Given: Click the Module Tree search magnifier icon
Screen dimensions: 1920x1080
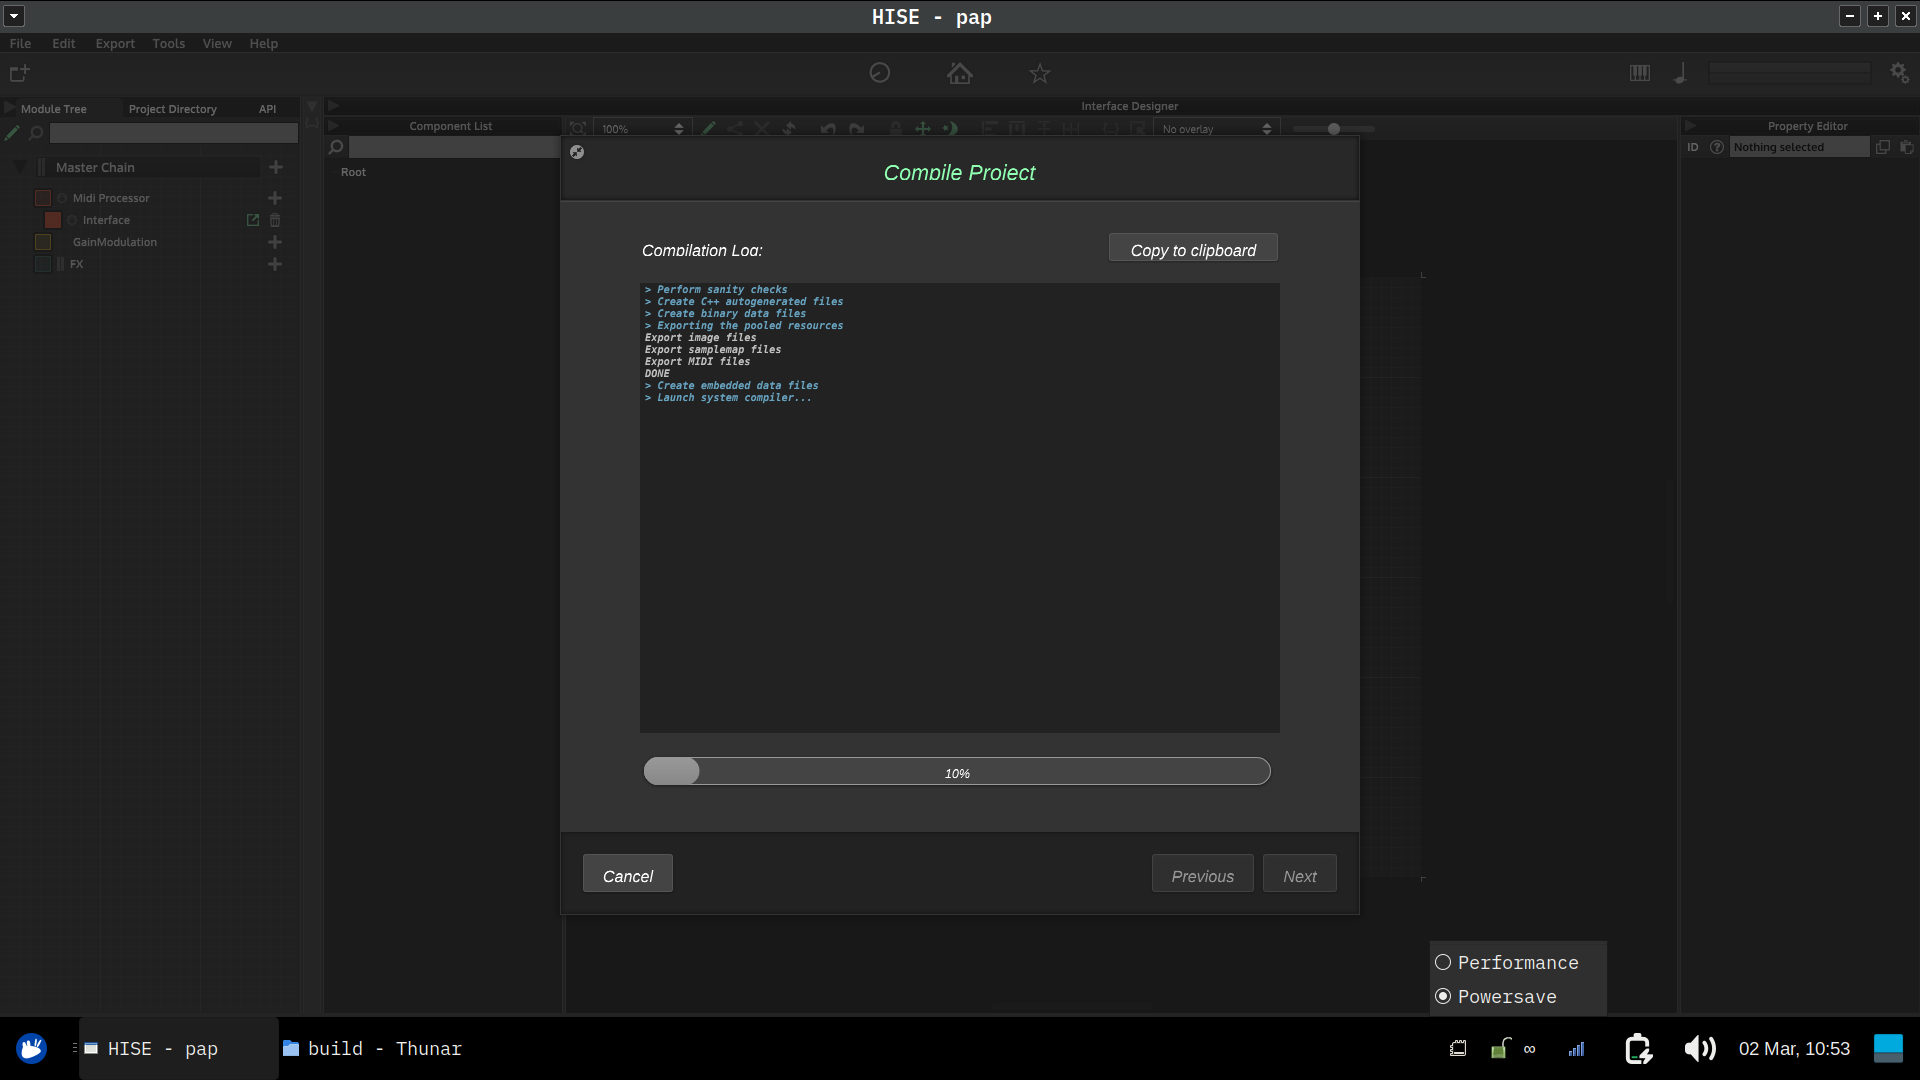Looking at the screenshot, I should click(x=36, y=133).
